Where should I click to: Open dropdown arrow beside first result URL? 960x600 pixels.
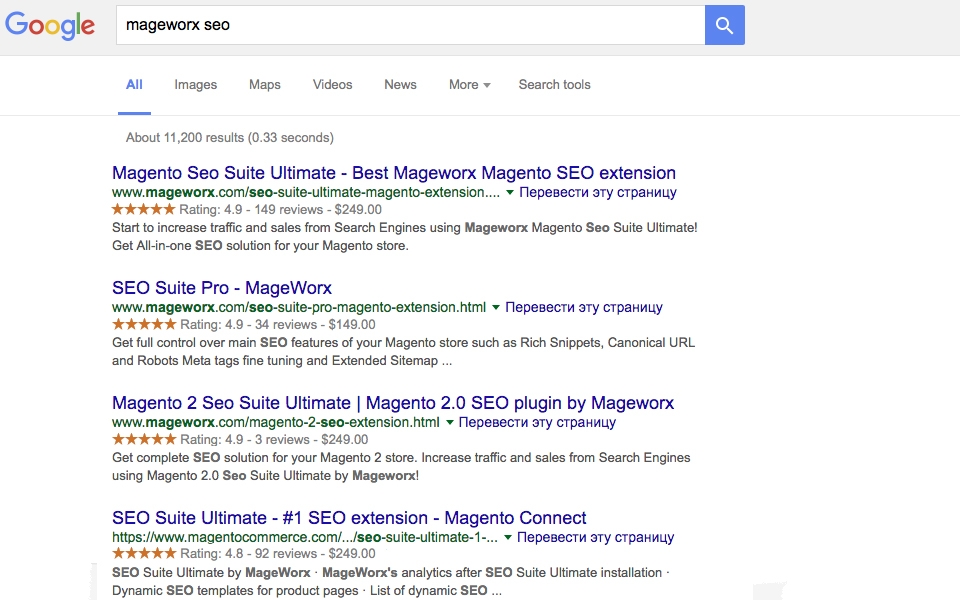pyautogui.click(x=509, y=193)
